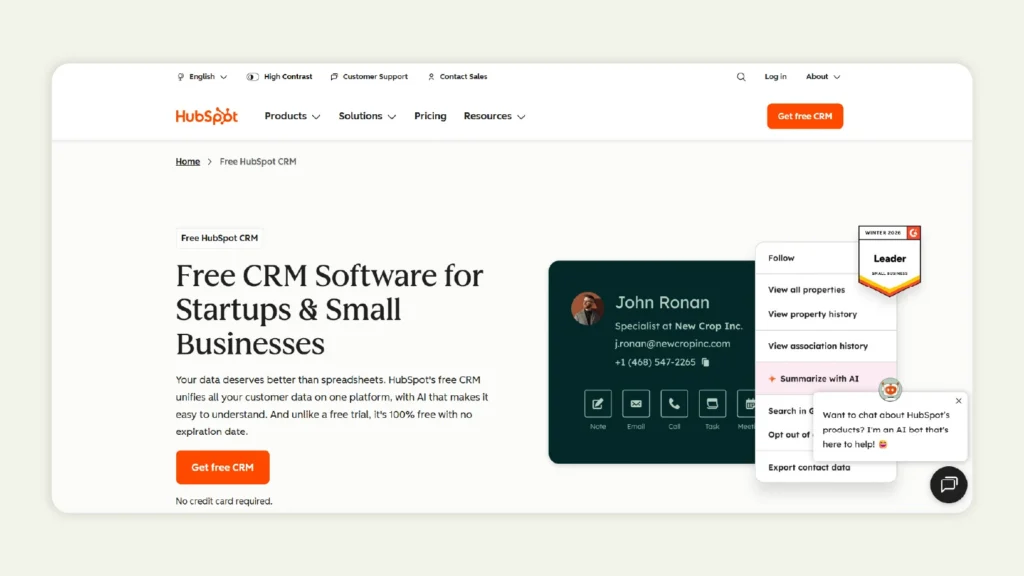The width and height of the screenshot is (1024, 576).
Task: Expand the Products dropdown
Action: pos(291,116)
